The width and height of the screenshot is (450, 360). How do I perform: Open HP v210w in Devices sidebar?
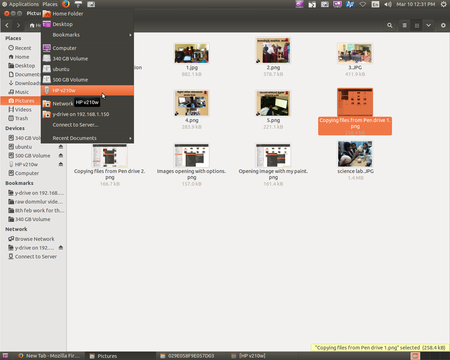pyautogui.click(x=23, y=164)
